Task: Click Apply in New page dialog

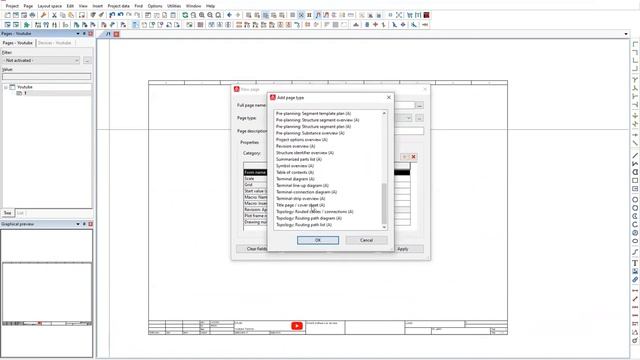Action: pyautogui.click(x=402, y=249)
